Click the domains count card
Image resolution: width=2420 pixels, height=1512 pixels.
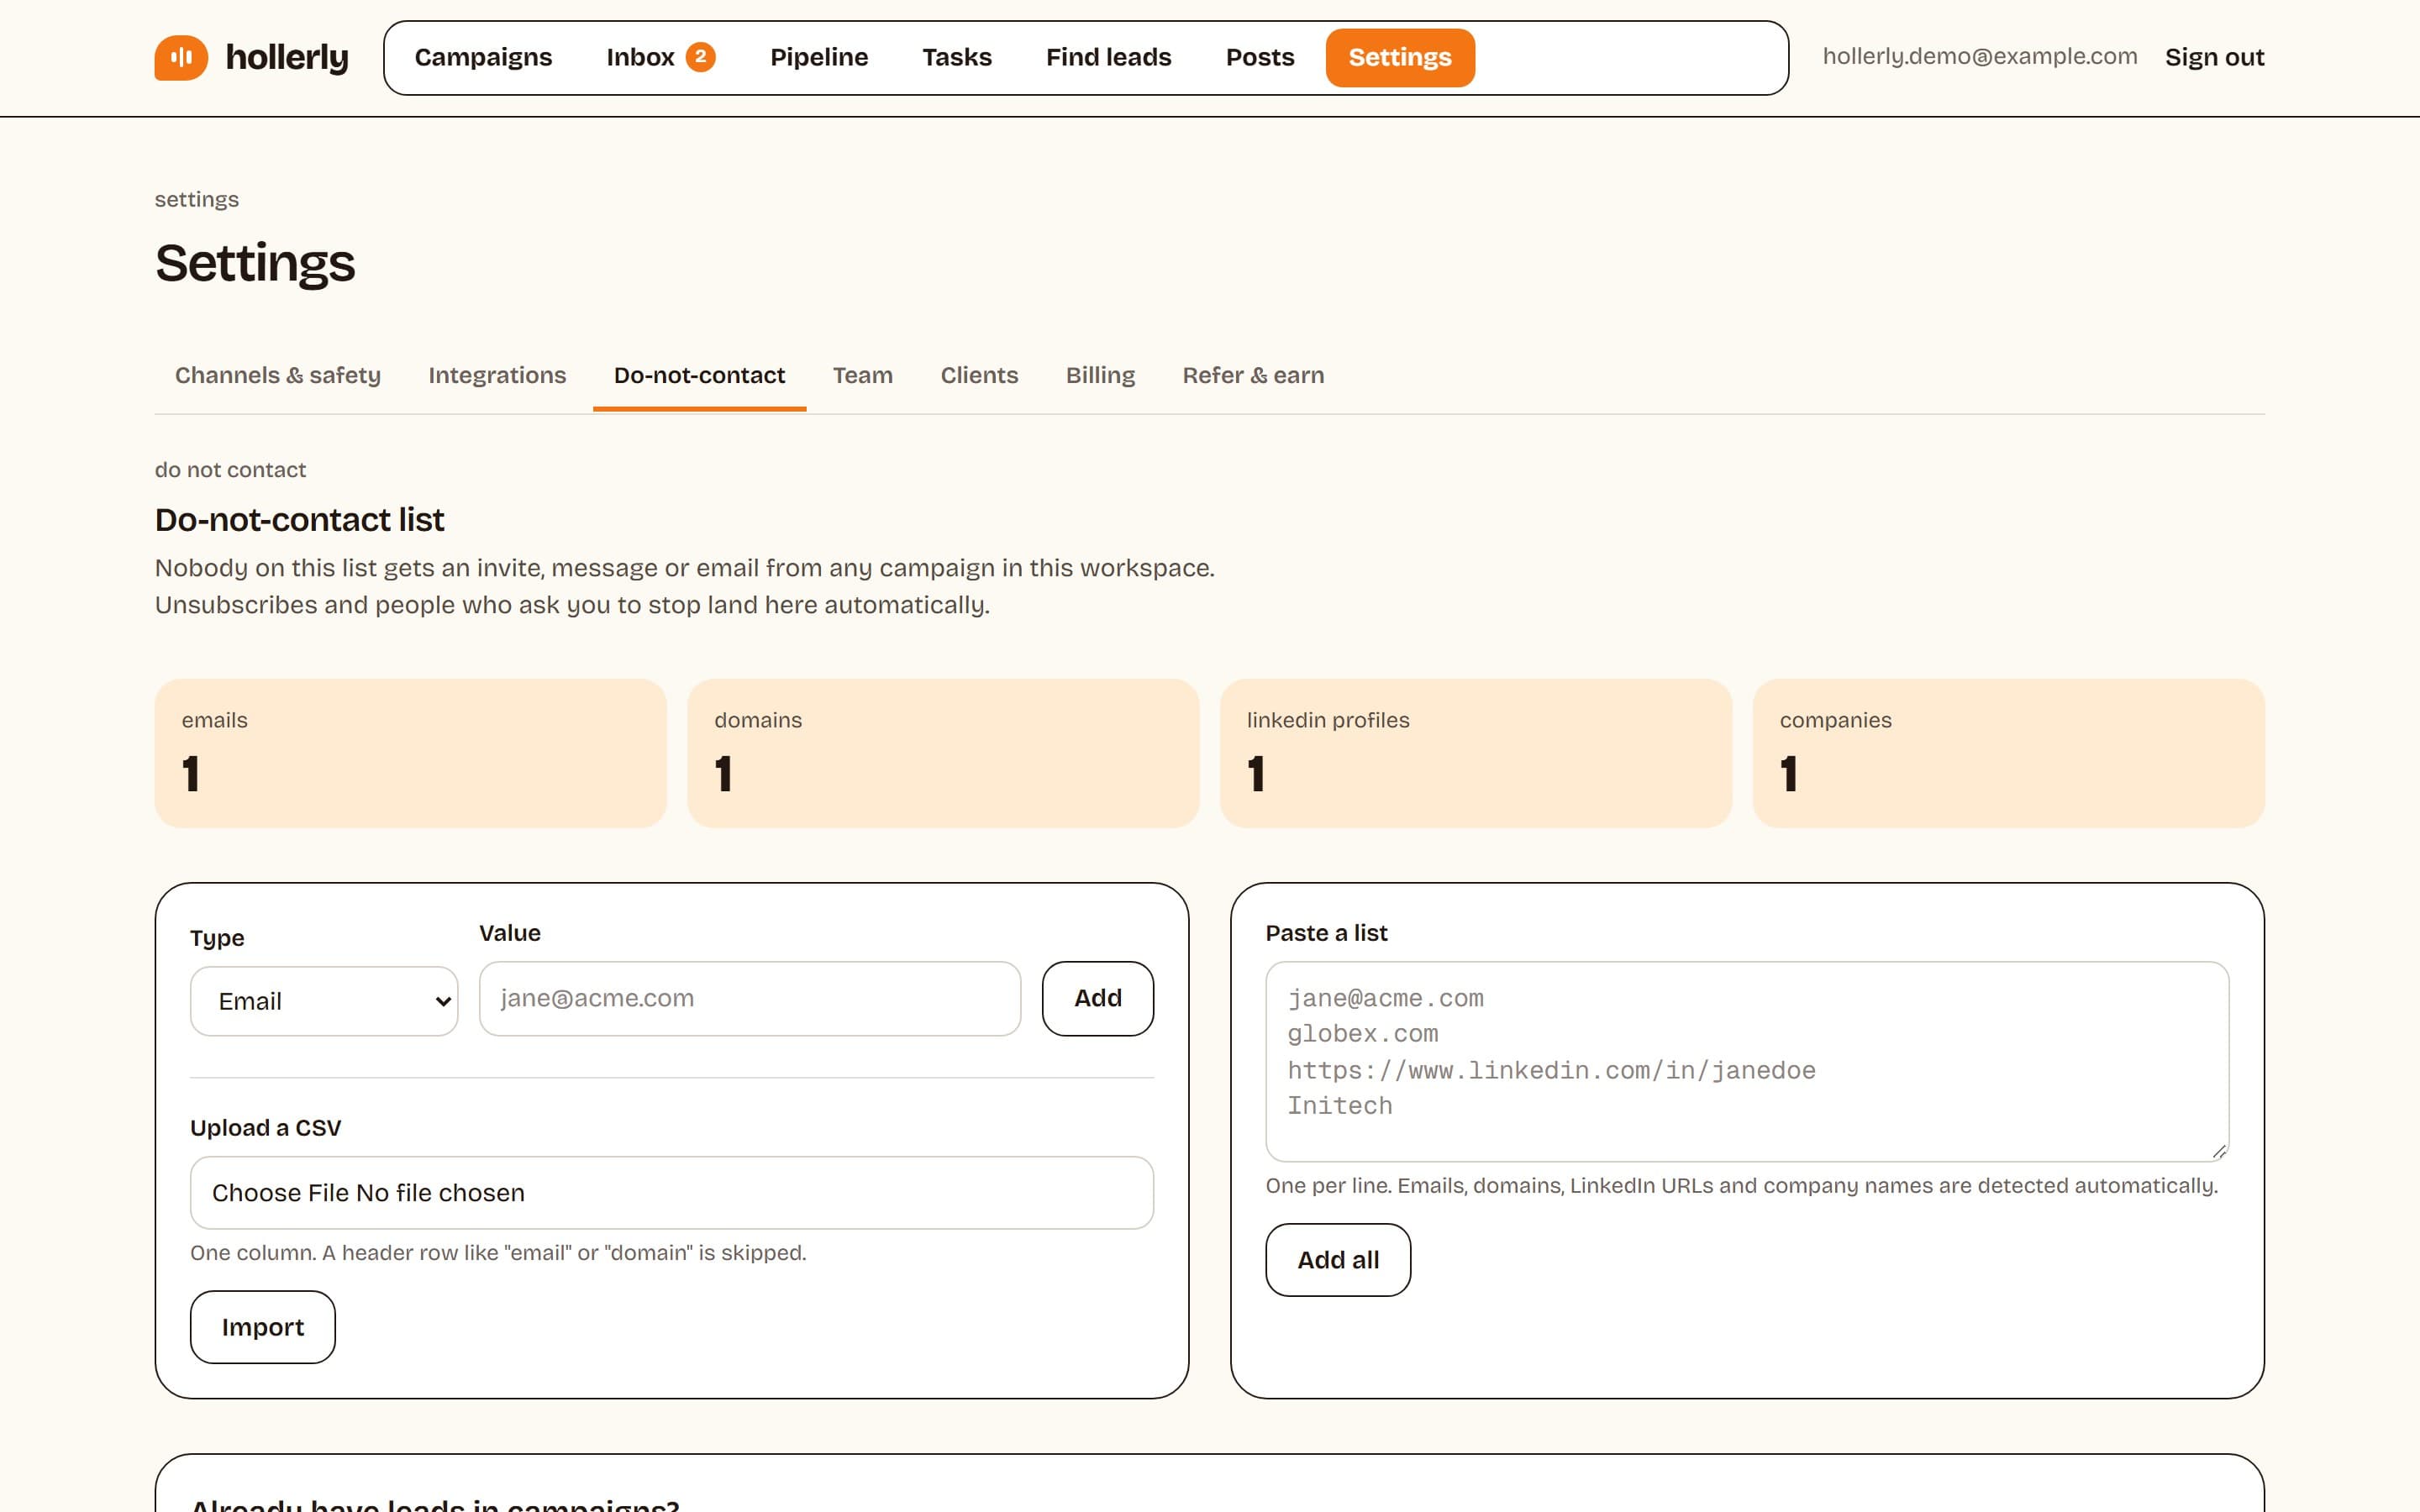click(x=943, y=753)
